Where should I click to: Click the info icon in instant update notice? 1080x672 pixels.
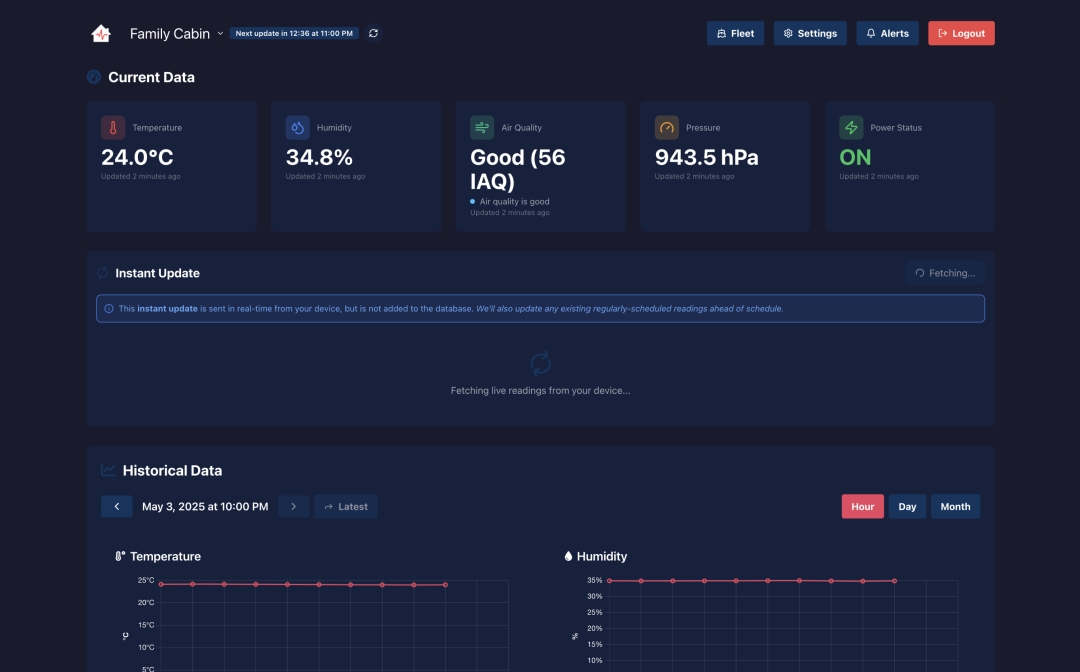click(109, 309)
